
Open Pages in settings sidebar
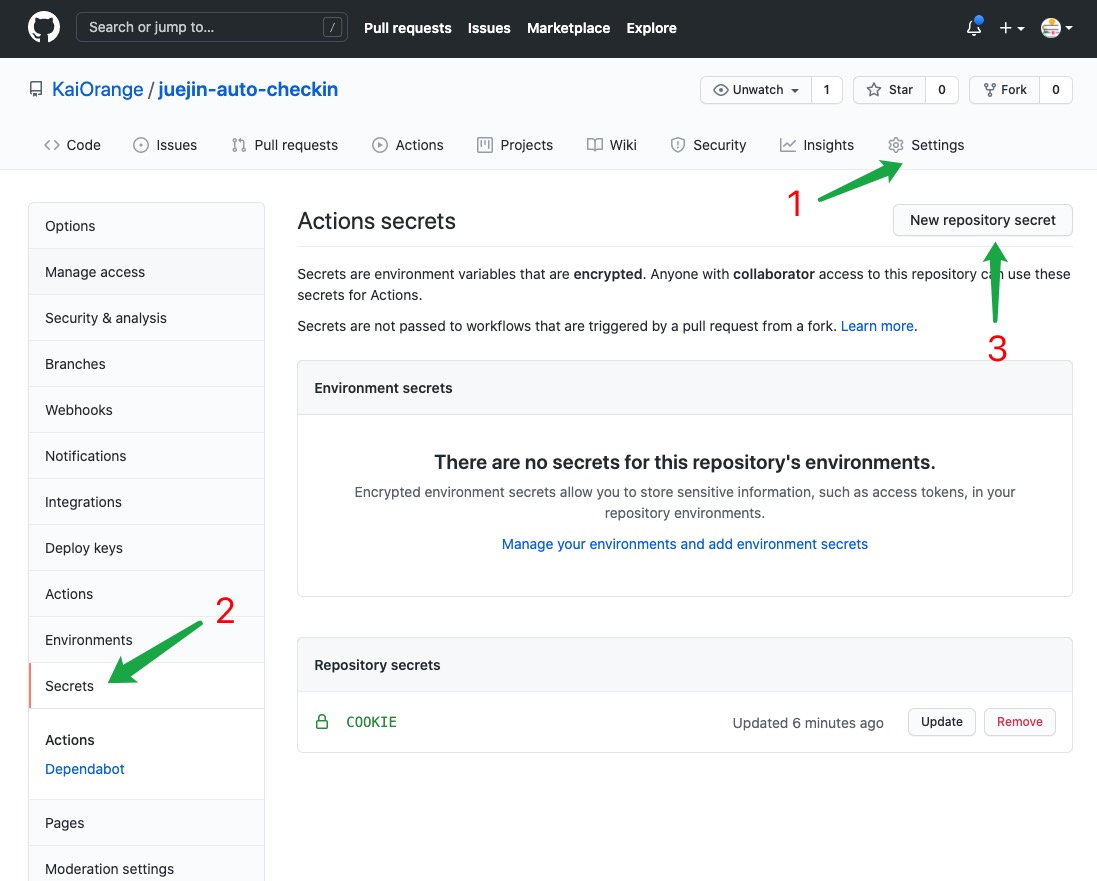tap(146, 823)
